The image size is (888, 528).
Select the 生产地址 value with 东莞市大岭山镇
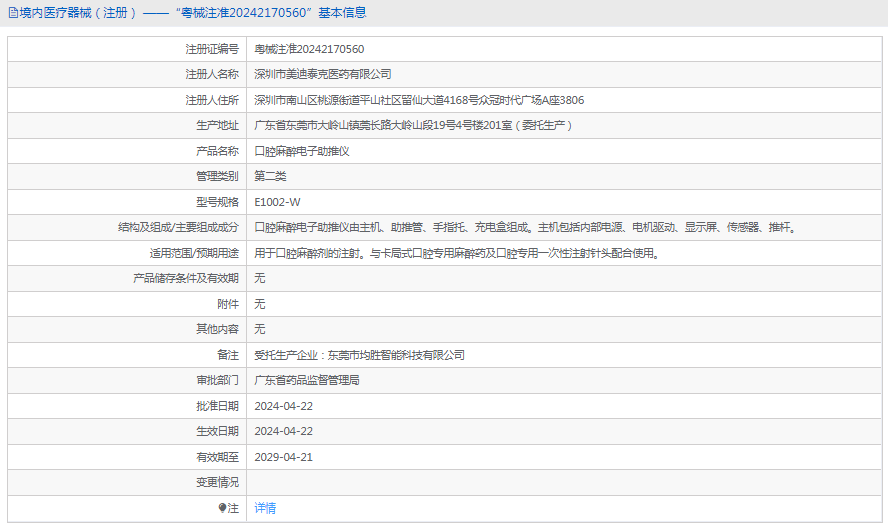tap(413, 125)
